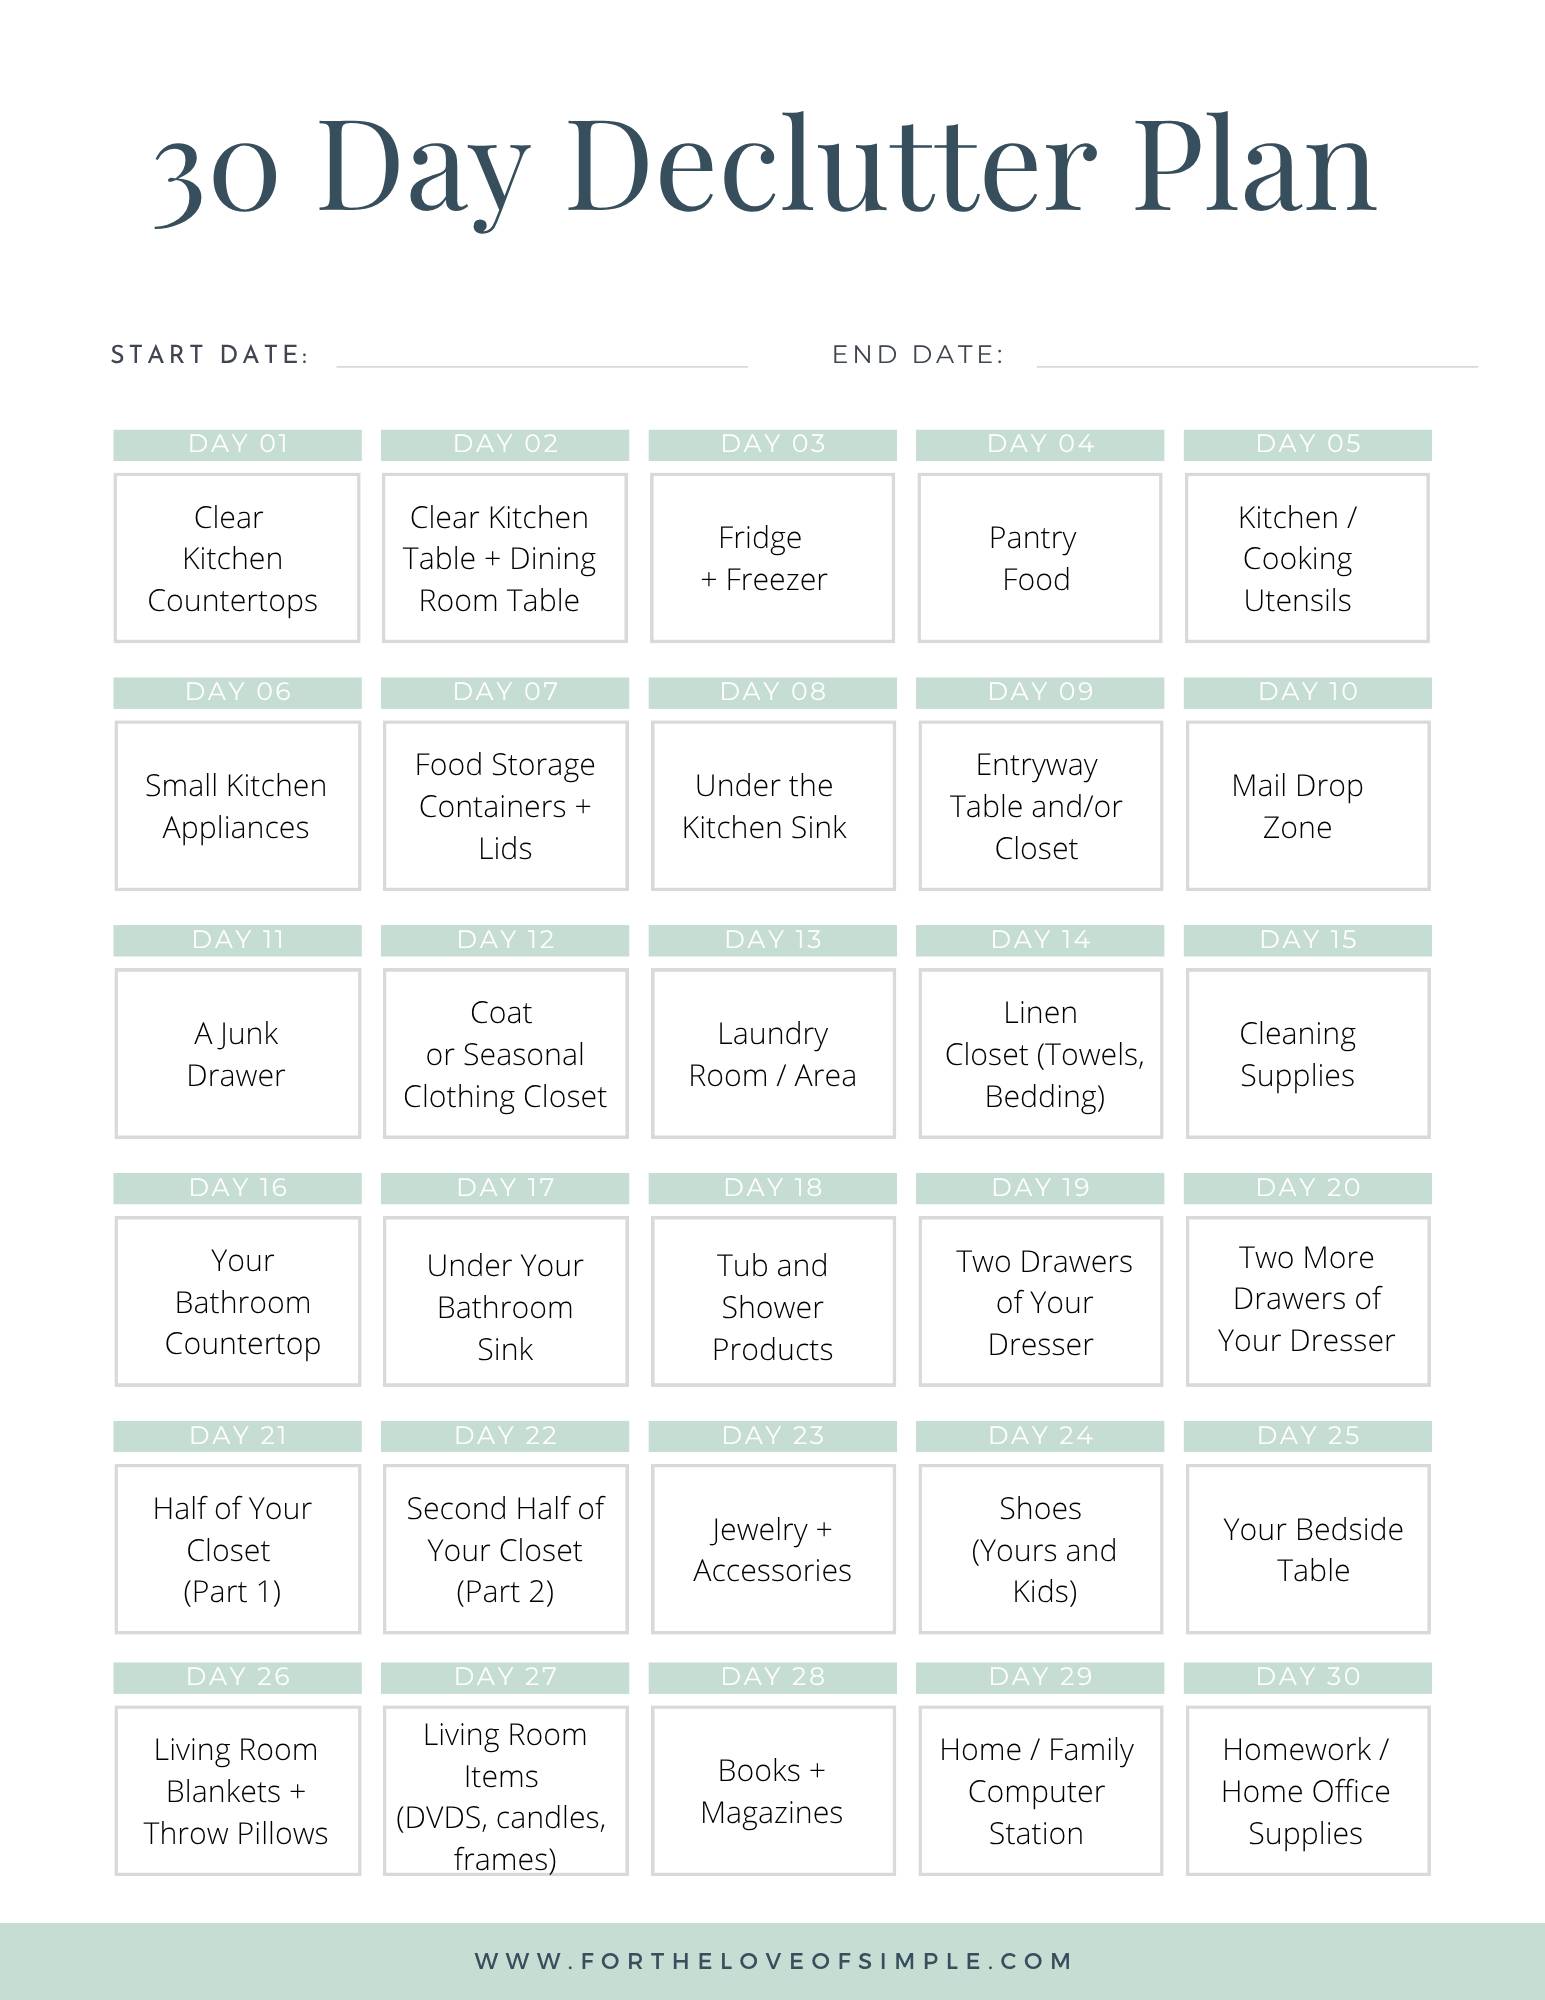1545x2000 pixels.
Task: Select Homework / Home Office Supplies box
Action: 1308,1791
